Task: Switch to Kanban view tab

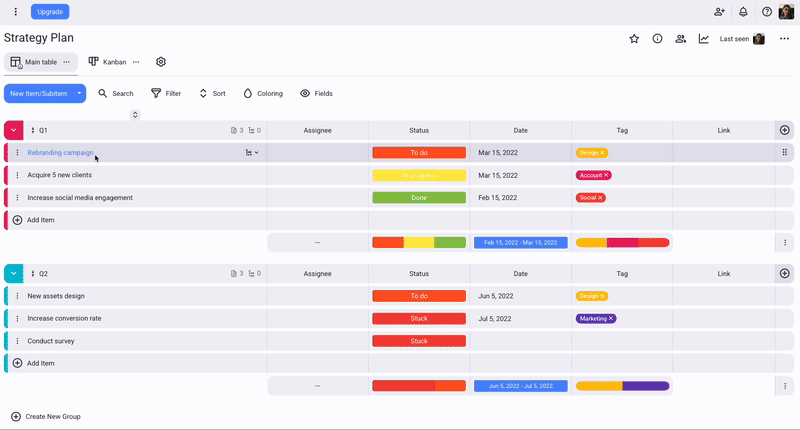Action: coord(107,62)
